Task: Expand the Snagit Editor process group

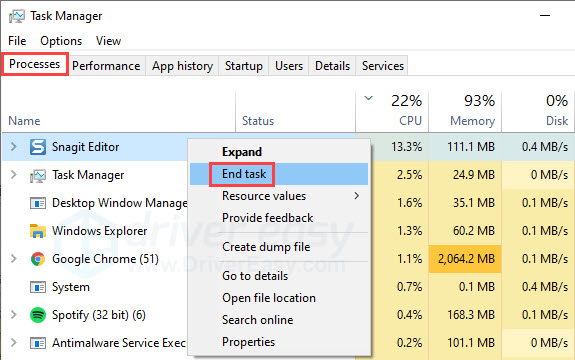Action: pyautogui.click(x=14, y=147)
